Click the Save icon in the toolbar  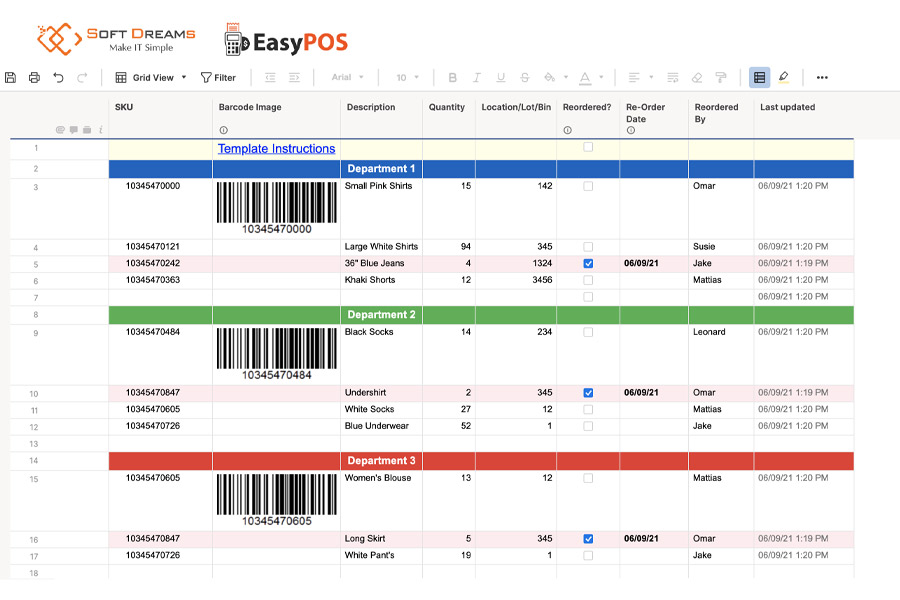[x=10, y=77]
